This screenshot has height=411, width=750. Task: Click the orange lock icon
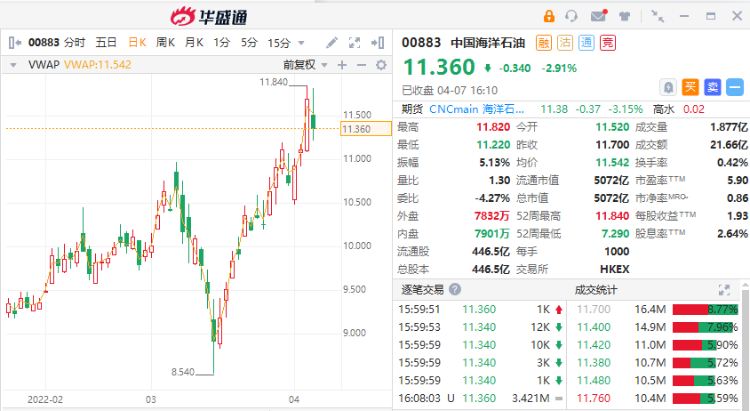pos(549,16)
